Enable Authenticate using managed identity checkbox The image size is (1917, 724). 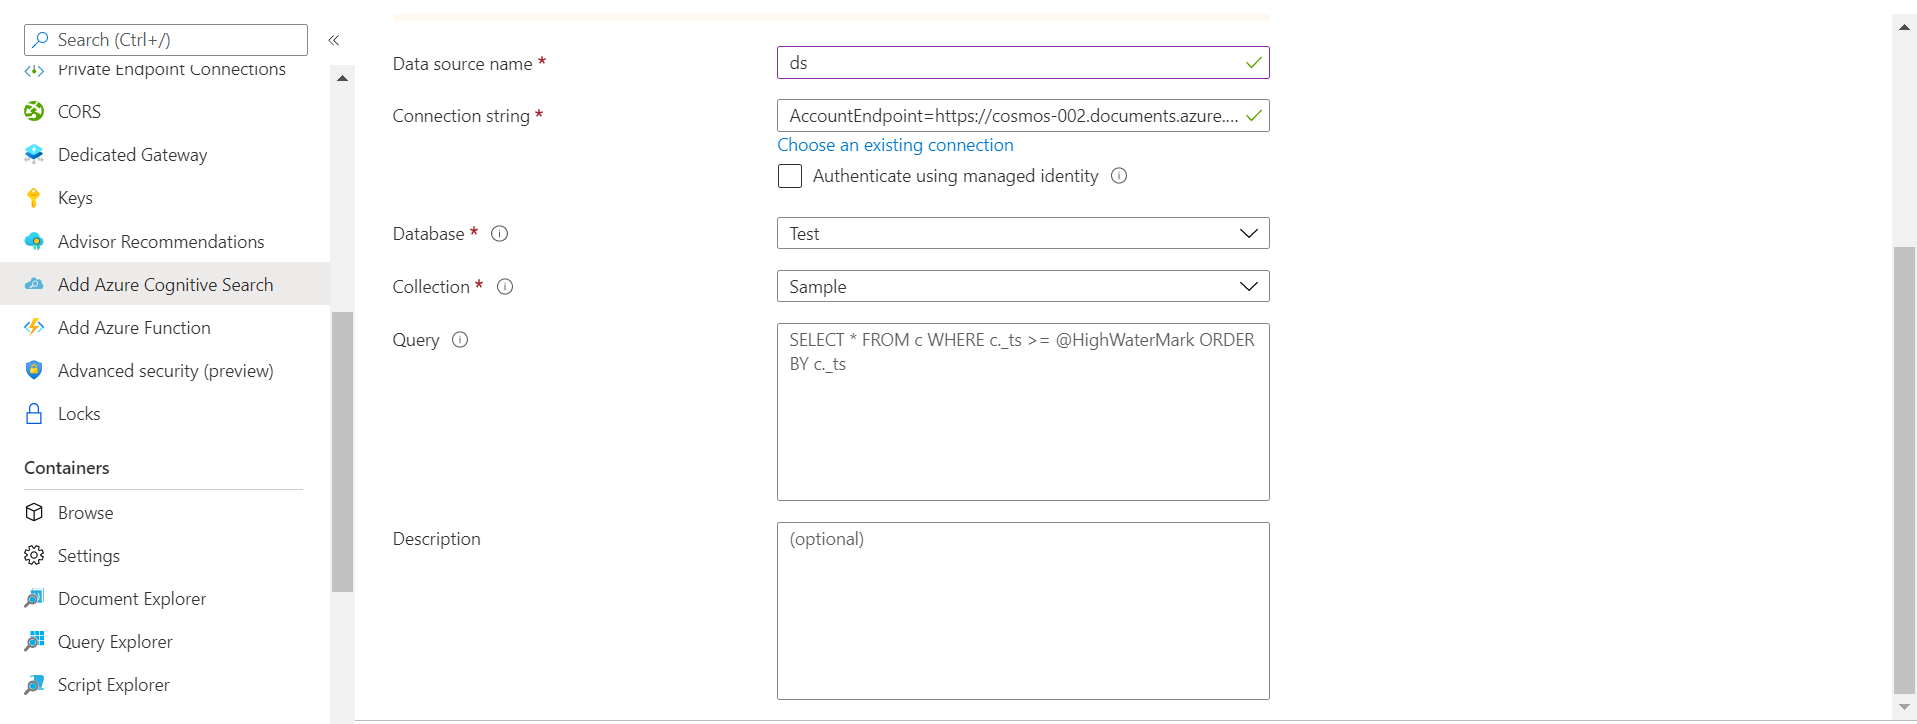coord(790,176)
